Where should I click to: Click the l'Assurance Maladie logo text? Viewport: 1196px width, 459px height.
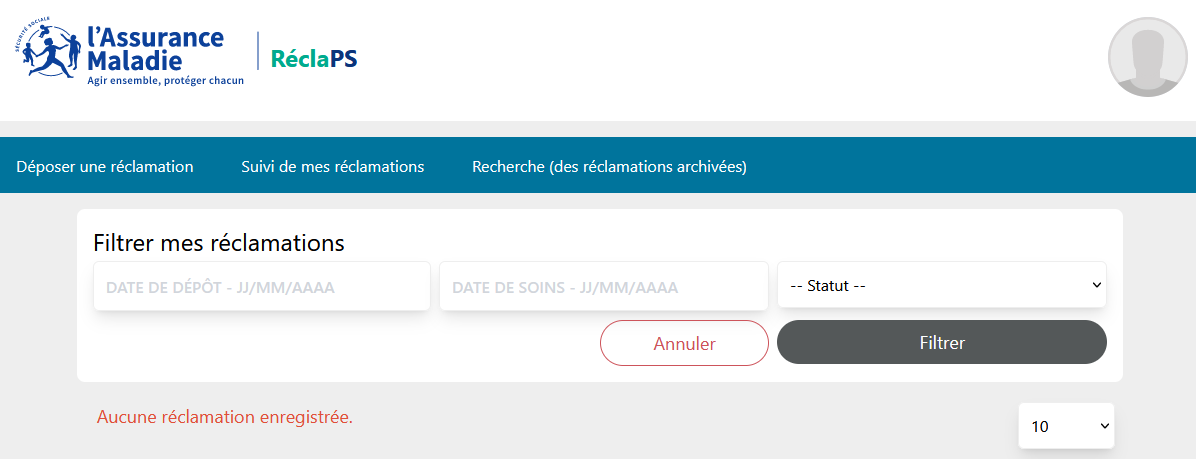(156, 48)
